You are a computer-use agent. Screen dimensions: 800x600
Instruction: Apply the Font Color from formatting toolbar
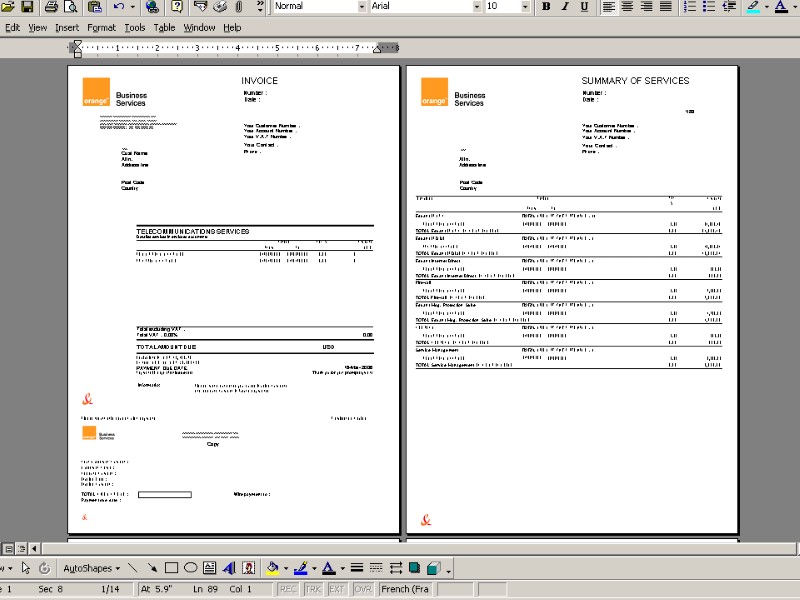click(781, 7)
